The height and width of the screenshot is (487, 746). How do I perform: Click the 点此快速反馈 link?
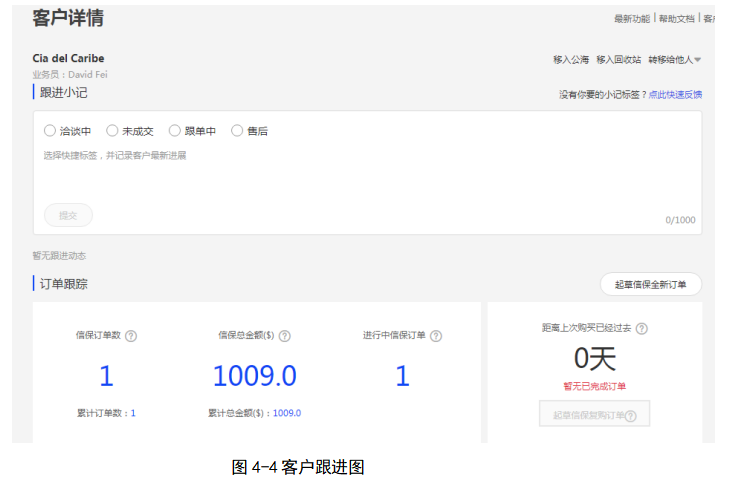click(x=675, y=94)
